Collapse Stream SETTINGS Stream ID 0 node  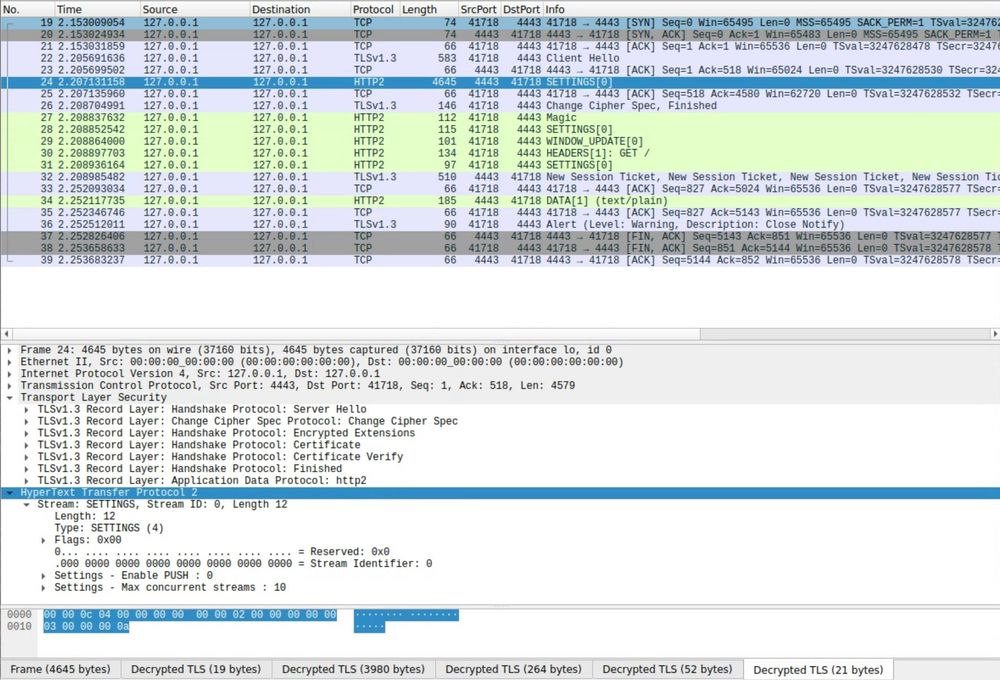pyautogui.click(x=27, y=505)
